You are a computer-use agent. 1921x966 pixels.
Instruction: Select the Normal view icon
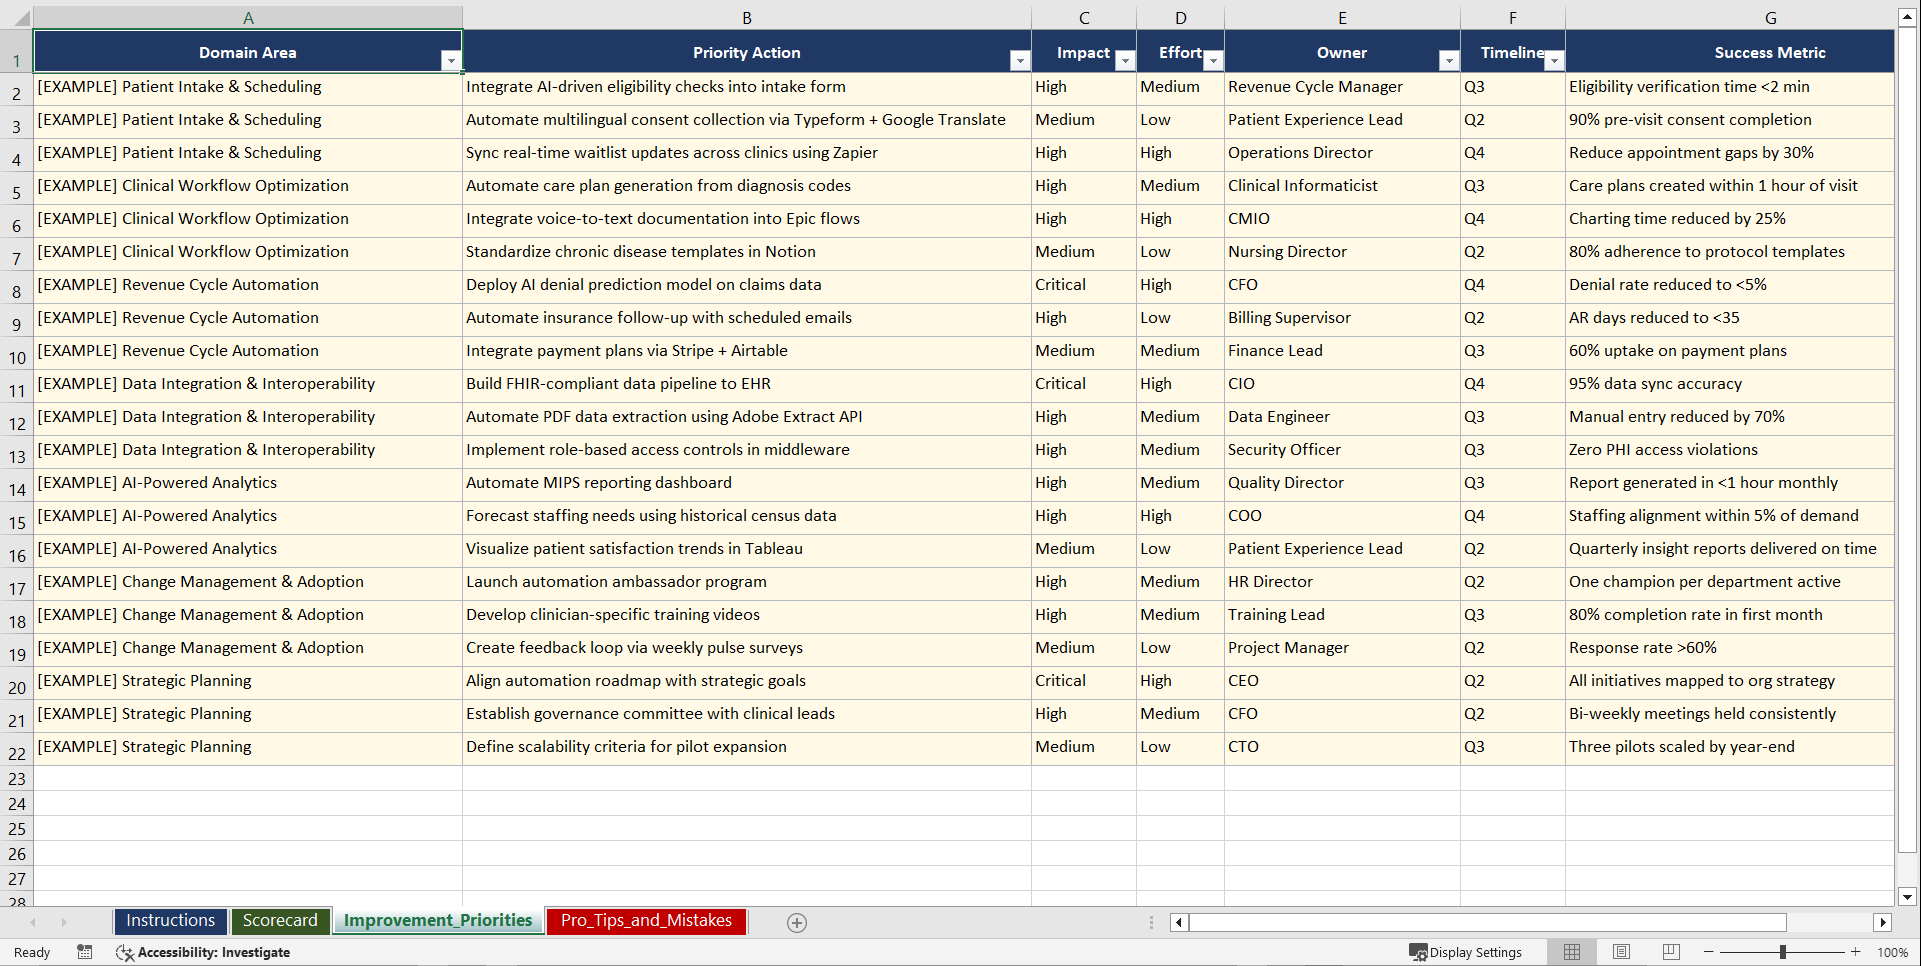pyautogui.click(x=1571, y=952)
